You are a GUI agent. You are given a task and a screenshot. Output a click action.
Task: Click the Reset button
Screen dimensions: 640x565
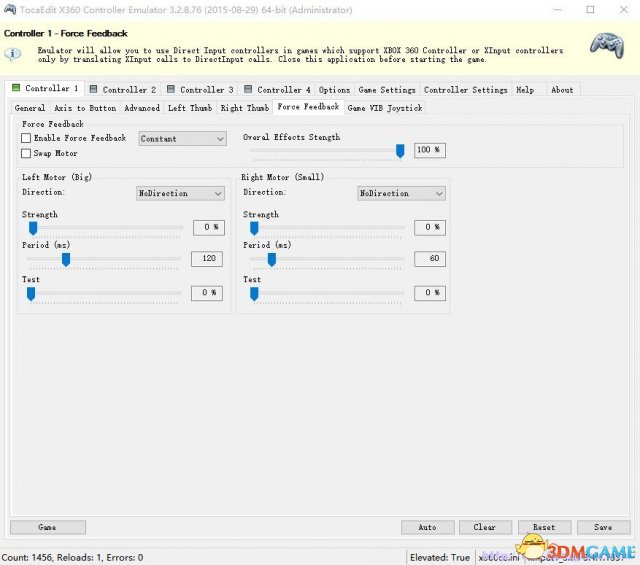click(x=544, y=527)
